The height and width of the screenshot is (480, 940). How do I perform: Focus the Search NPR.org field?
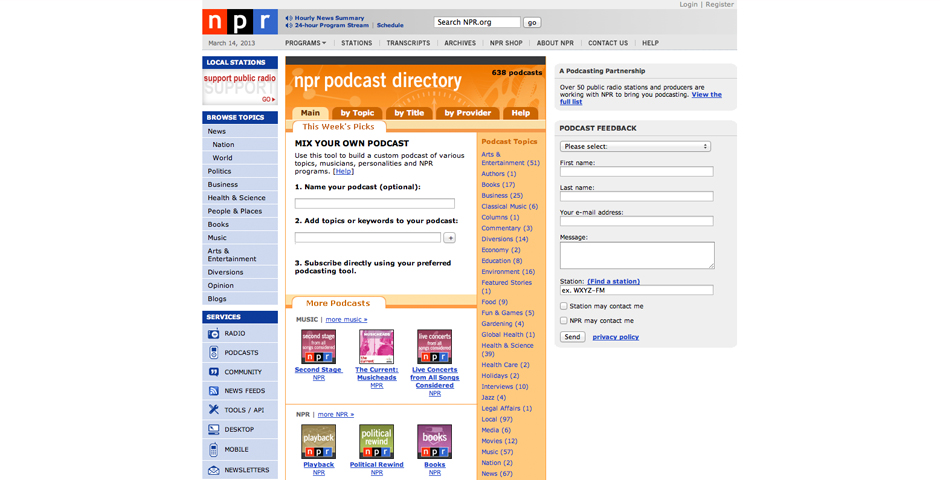477,22
